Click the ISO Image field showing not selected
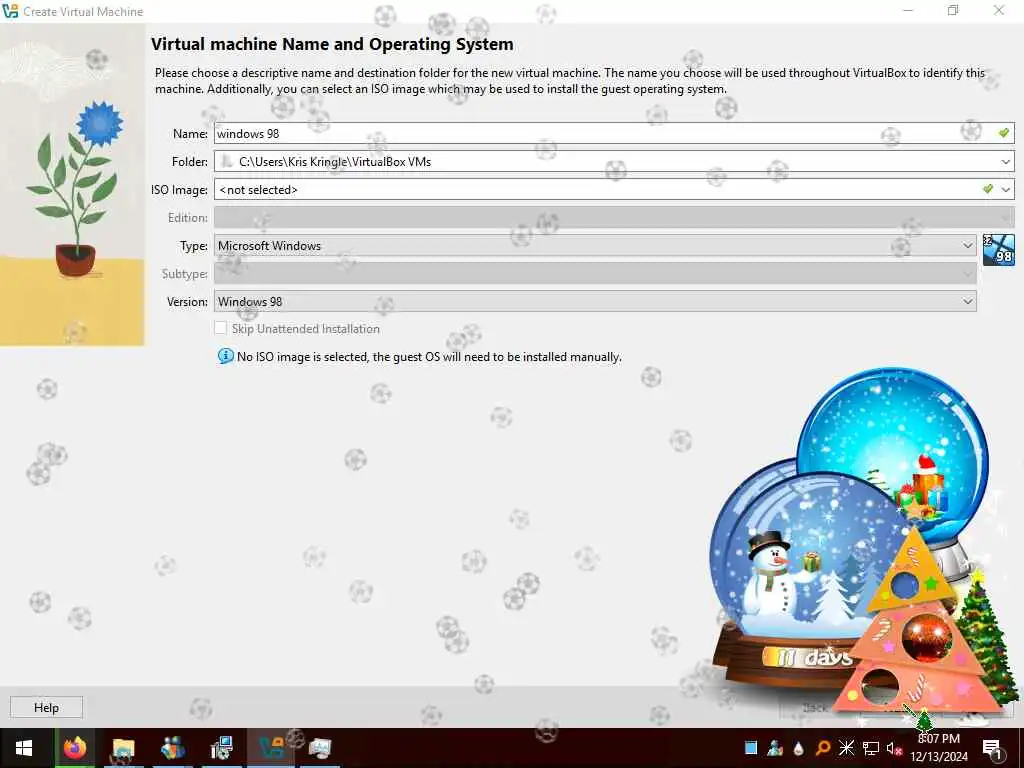Viewport: 1024px width, 768px height. pos(614,189)
